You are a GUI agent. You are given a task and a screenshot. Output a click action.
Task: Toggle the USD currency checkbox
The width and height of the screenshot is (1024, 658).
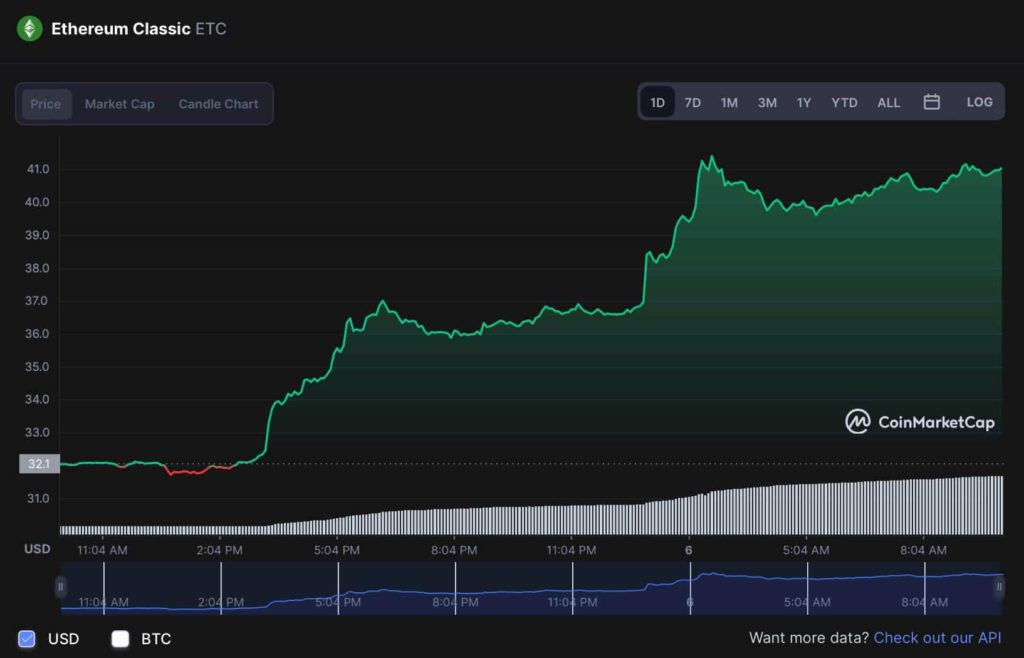click(x=27, y=638)
